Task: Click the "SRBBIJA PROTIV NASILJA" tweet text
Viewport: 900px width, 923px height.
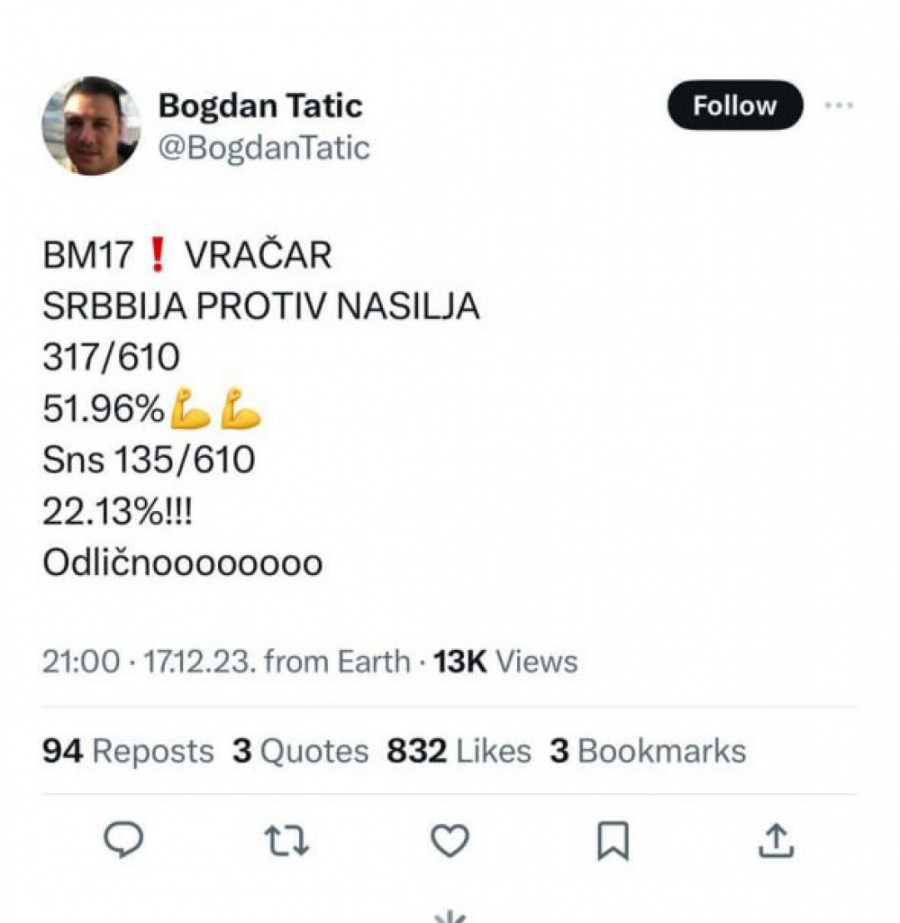Action: pos(261,307)
